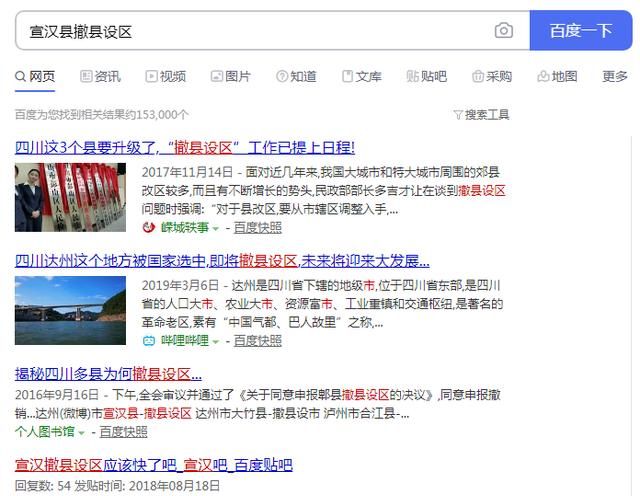The width and height of the screenshot is (640, 496).
Task: Click the date 2016年9月16日 in third result
Action: click(57, 395)
